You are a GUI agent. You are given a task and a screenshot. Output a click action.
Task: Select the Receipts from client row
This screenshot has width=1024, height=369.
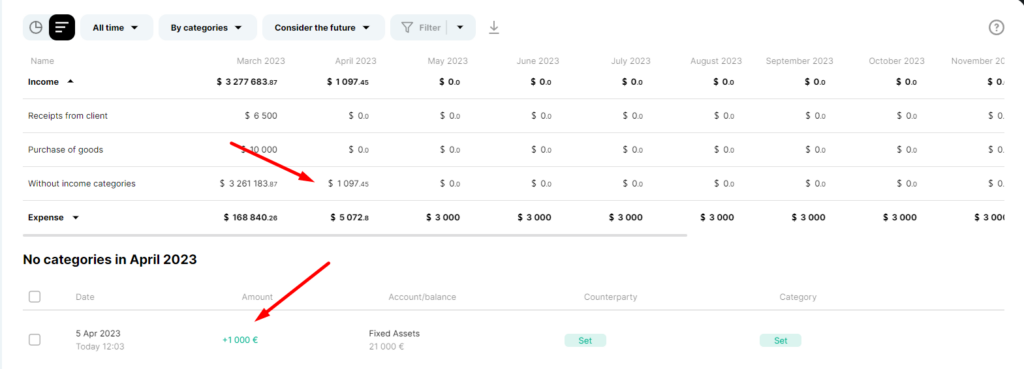point(513,116)
